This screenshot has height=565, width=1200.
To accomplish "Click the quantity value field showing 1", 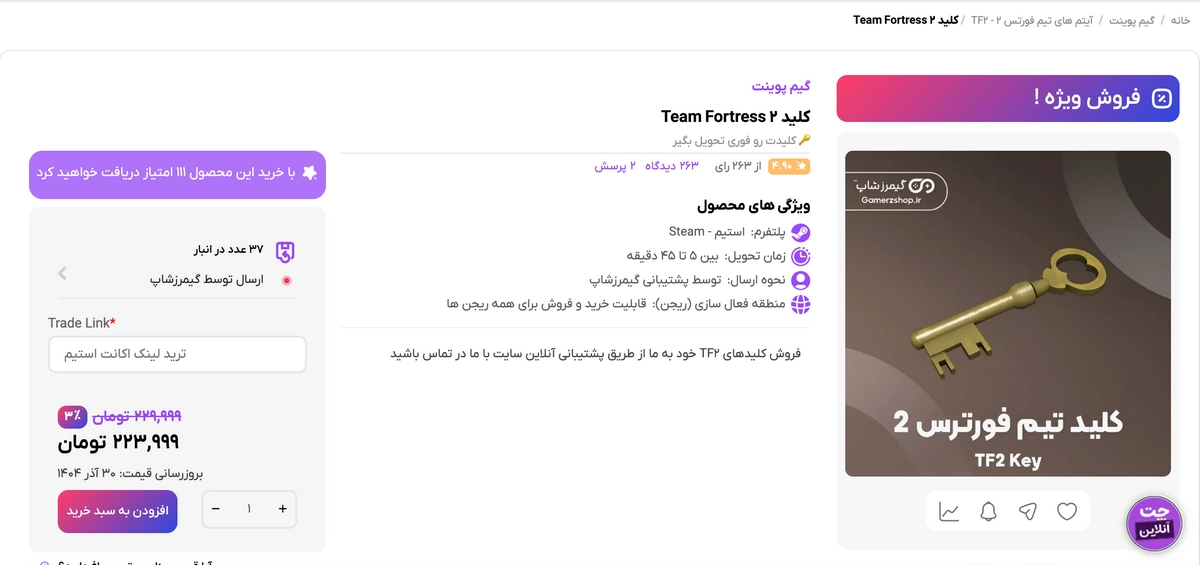I will pyautogui.click(x=249, y=510).
